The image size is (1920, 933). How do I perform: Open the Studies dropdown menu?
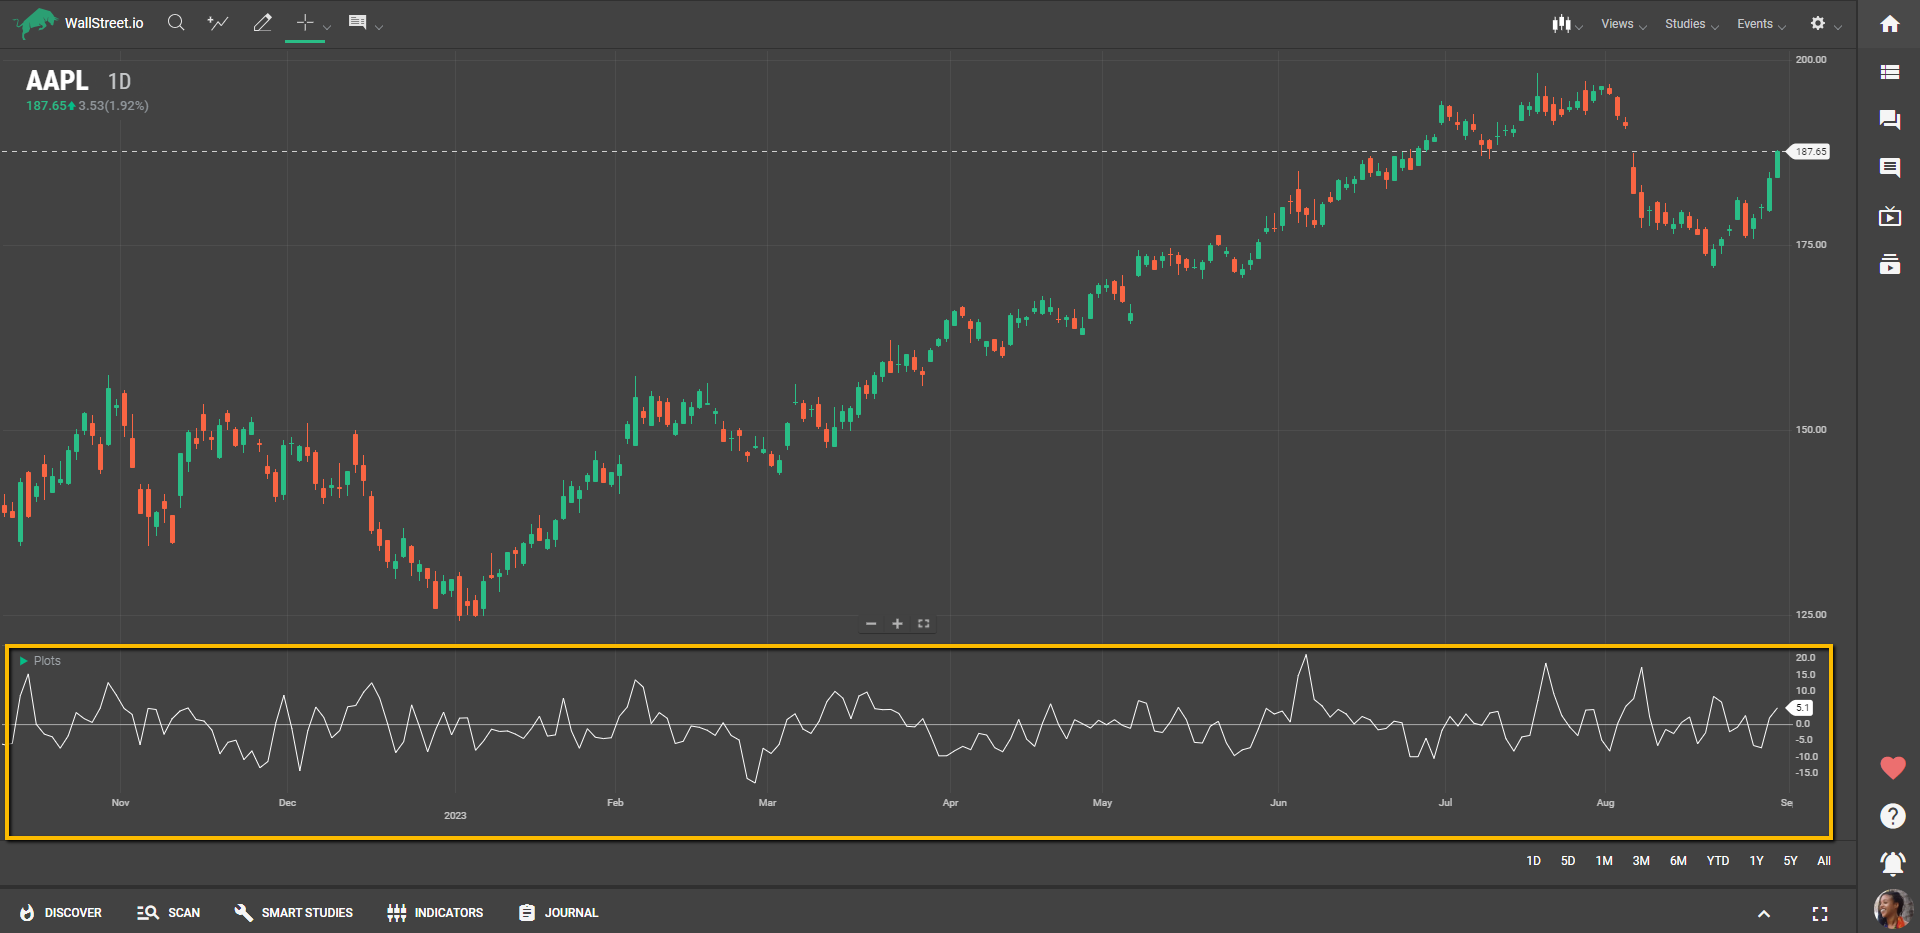click(1690, 24)
